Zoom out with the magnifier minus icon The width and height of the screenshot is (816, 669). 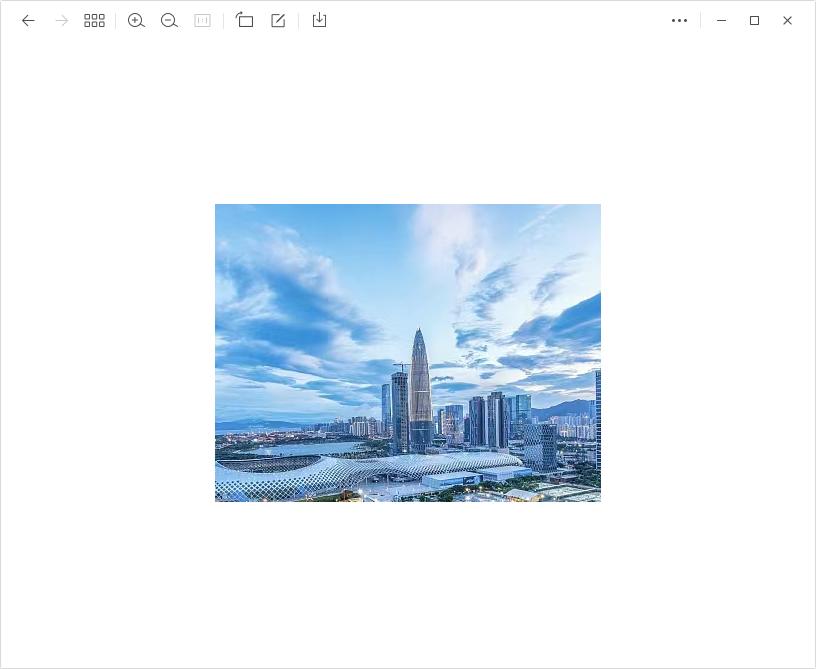click(x=169, y=21)
